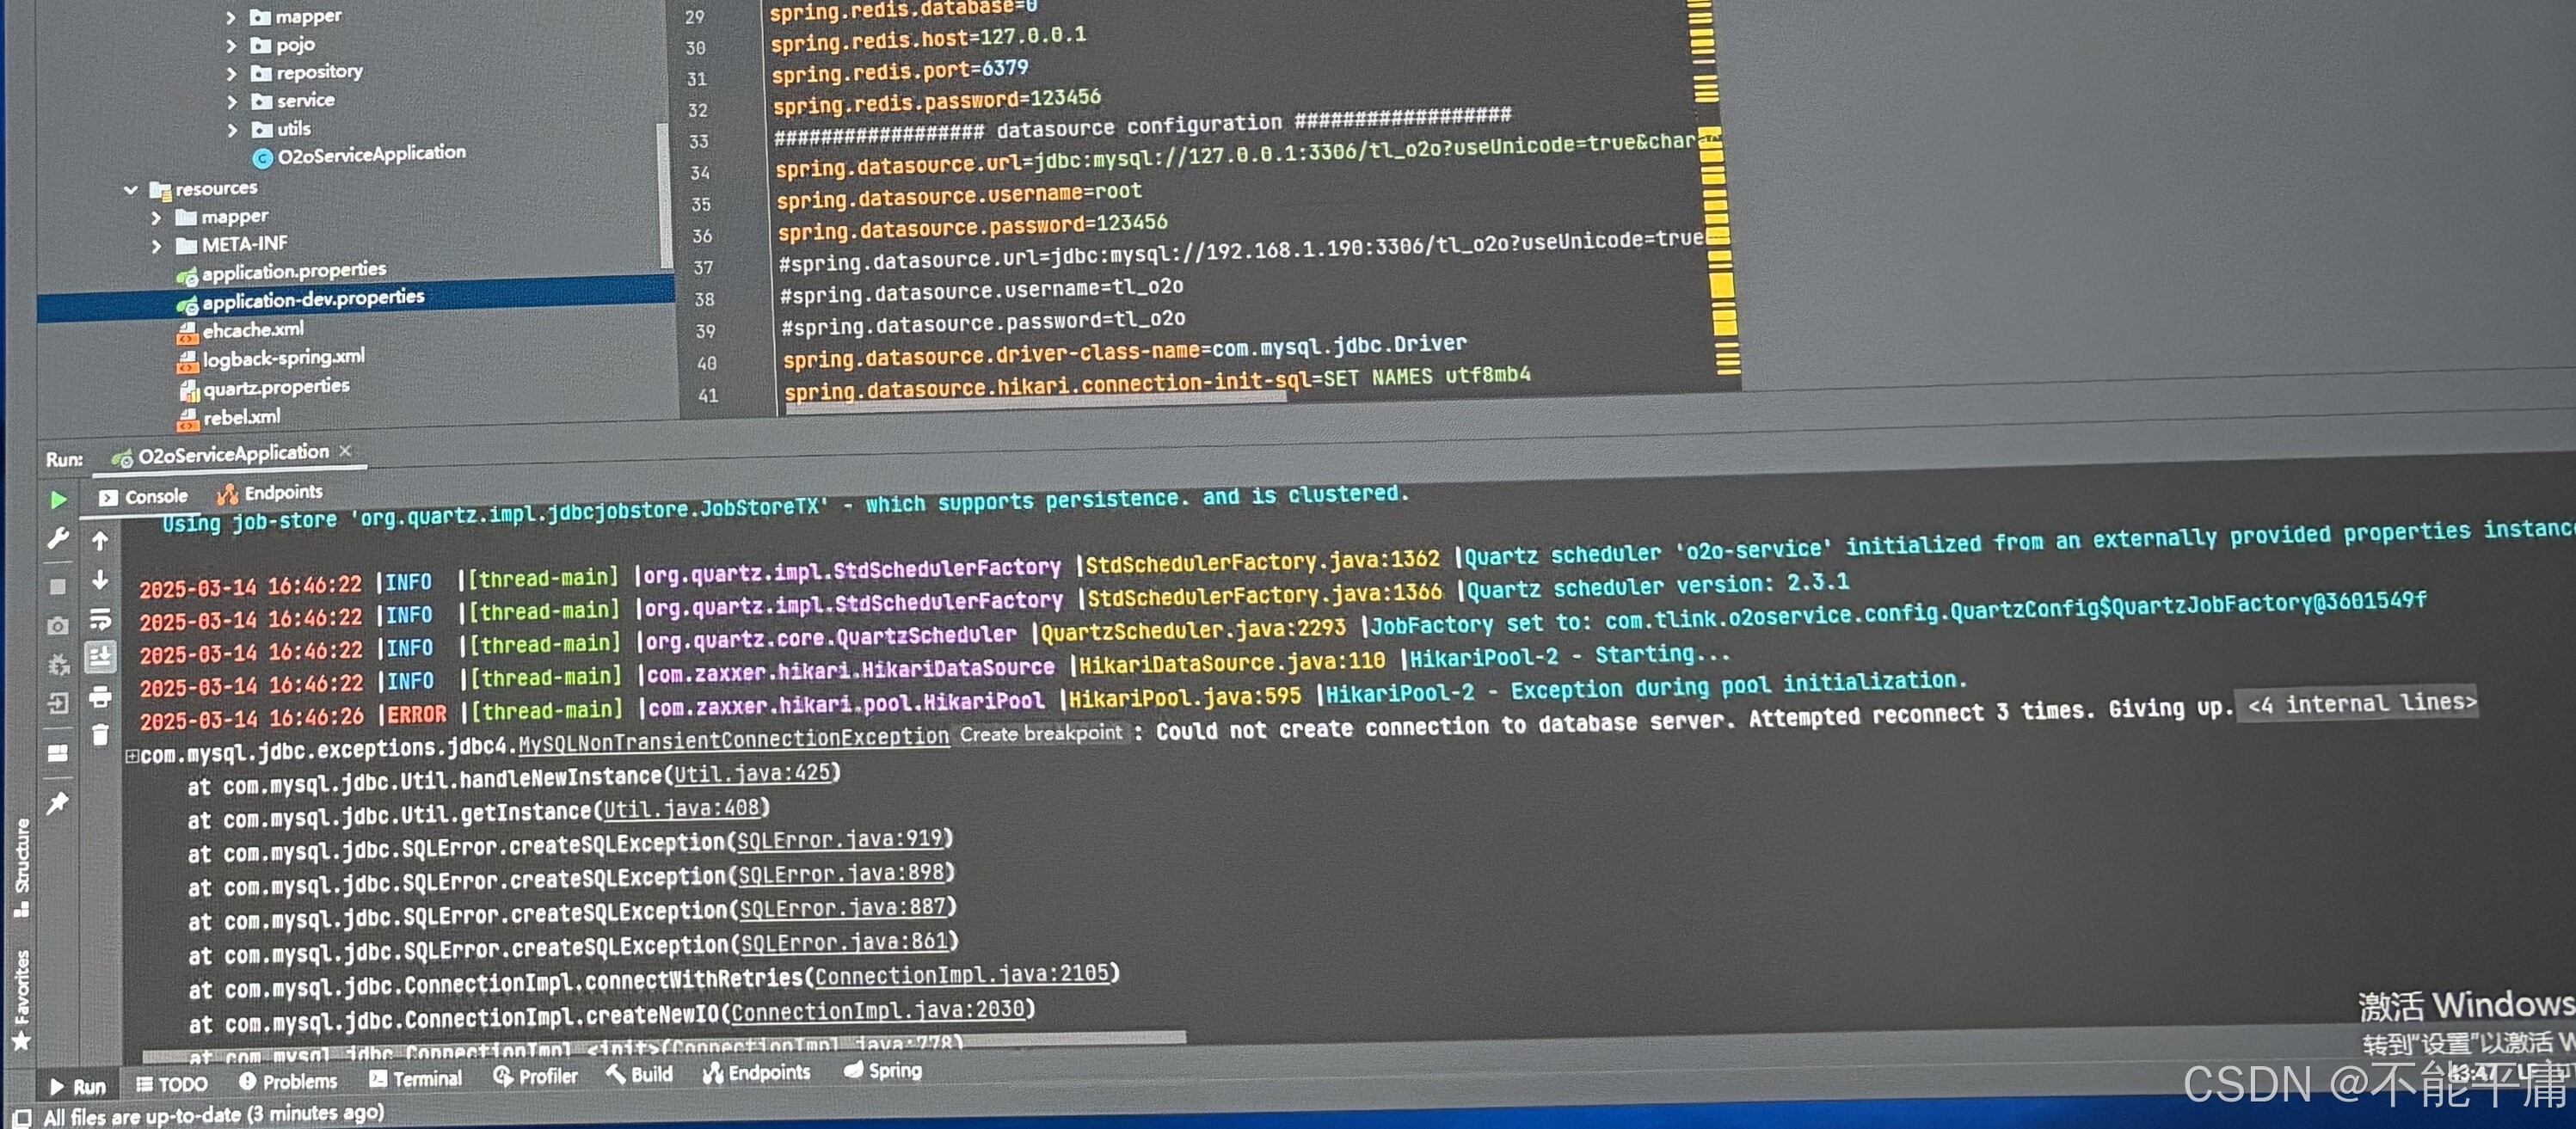
Task: Take a thread dump with camera icon
Action: coord(58,625)
